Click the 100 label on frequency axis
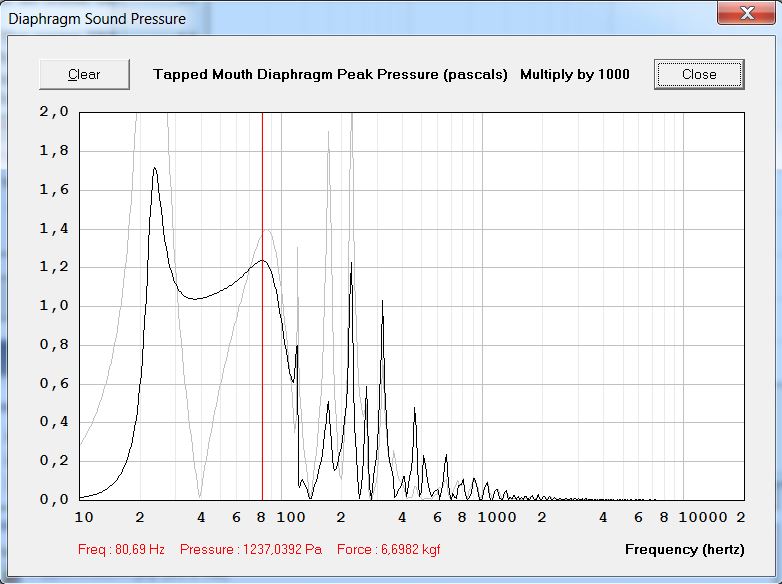The width and height of the screenshot is (782, 584). pyautogui.click(x=291, y=517)
